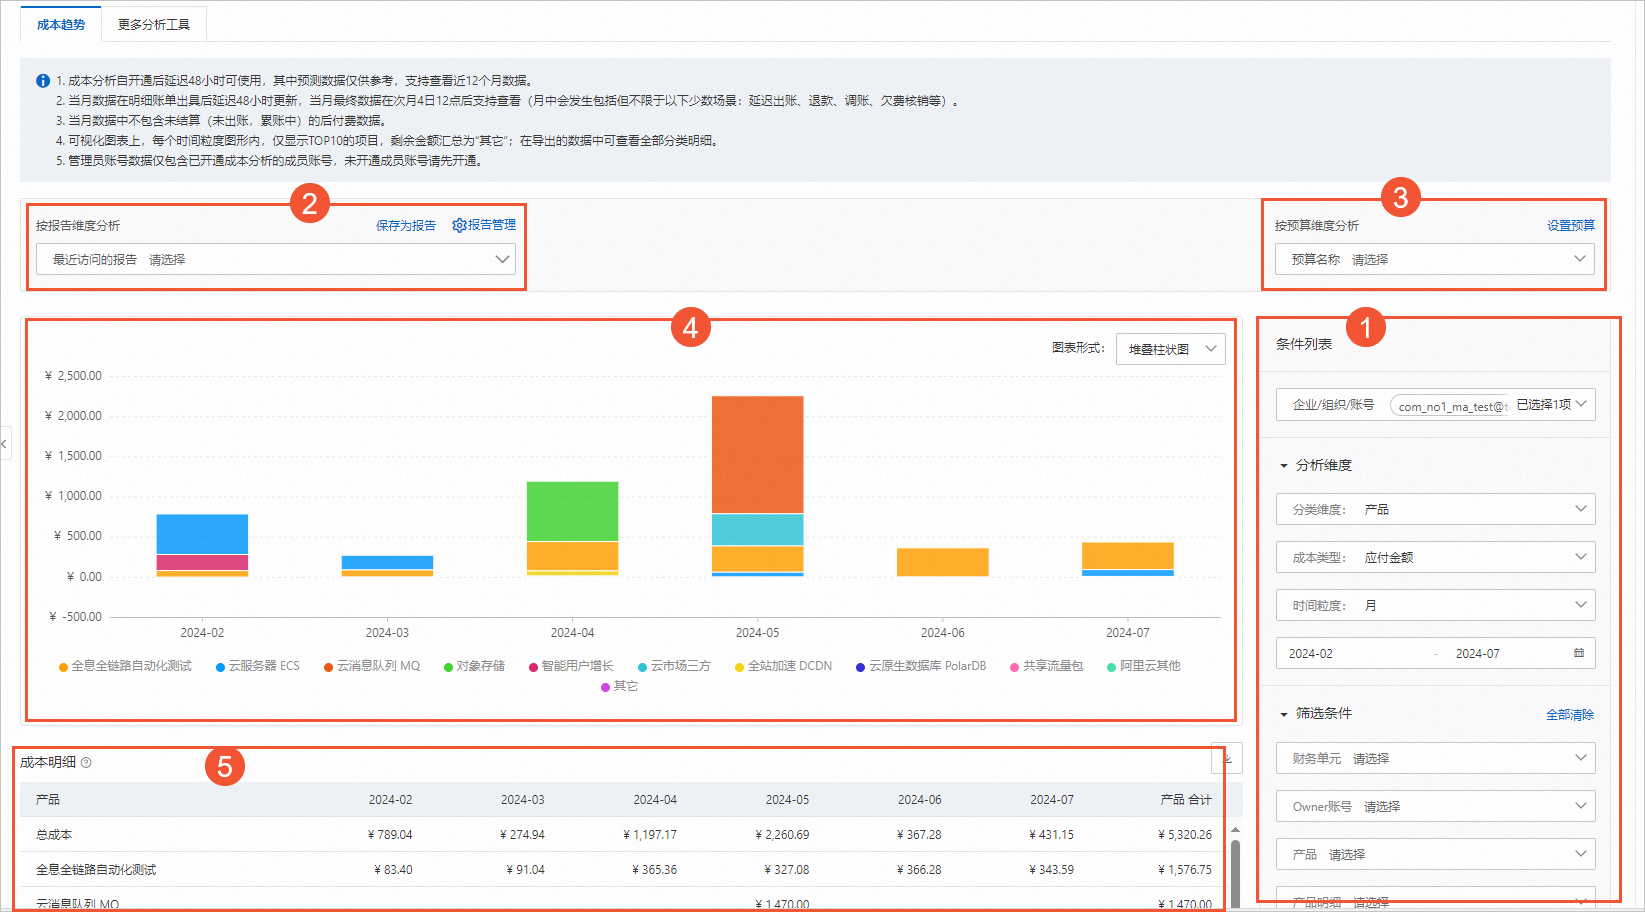Viewport: 1645px width, 912px height.
Task: Click the collapse arrow on the left edge
Action: coord(4,442)
